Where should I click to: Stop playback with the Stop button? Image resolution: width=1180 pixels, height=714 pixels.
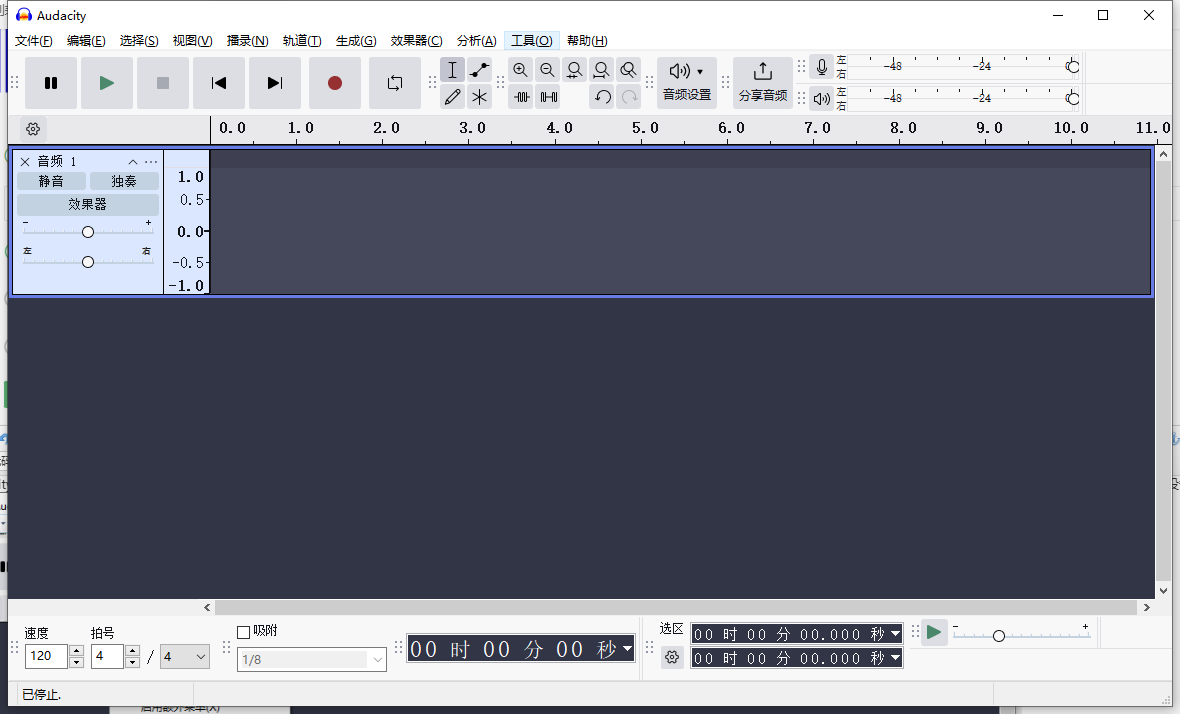click(163, 83)
